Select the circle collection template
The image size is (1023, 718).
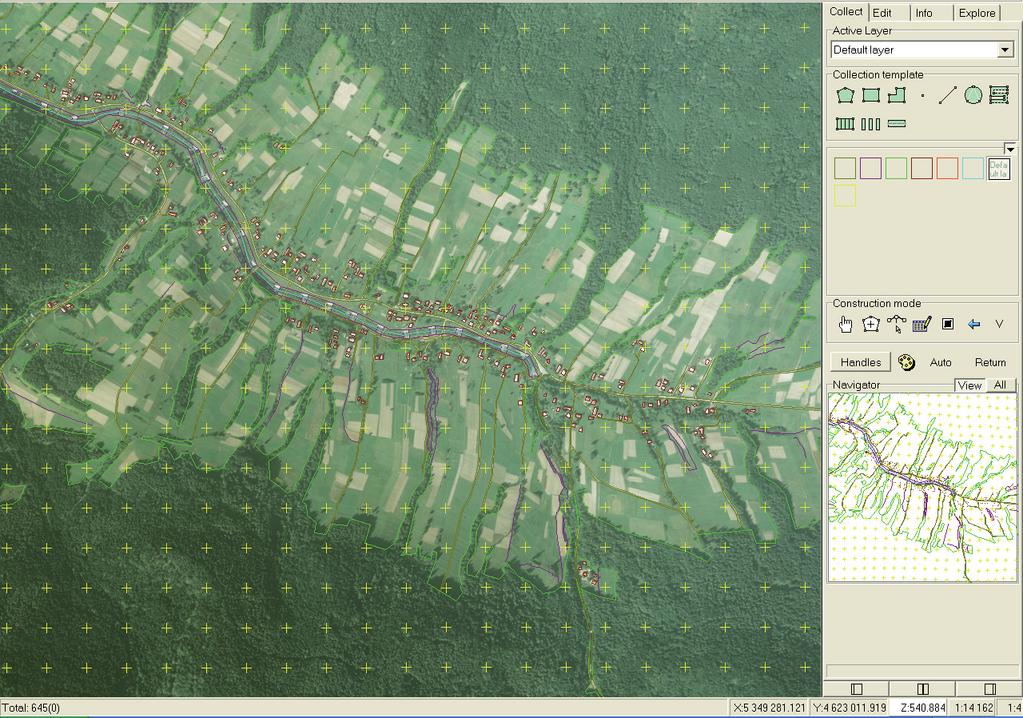(x=973, y=95)
